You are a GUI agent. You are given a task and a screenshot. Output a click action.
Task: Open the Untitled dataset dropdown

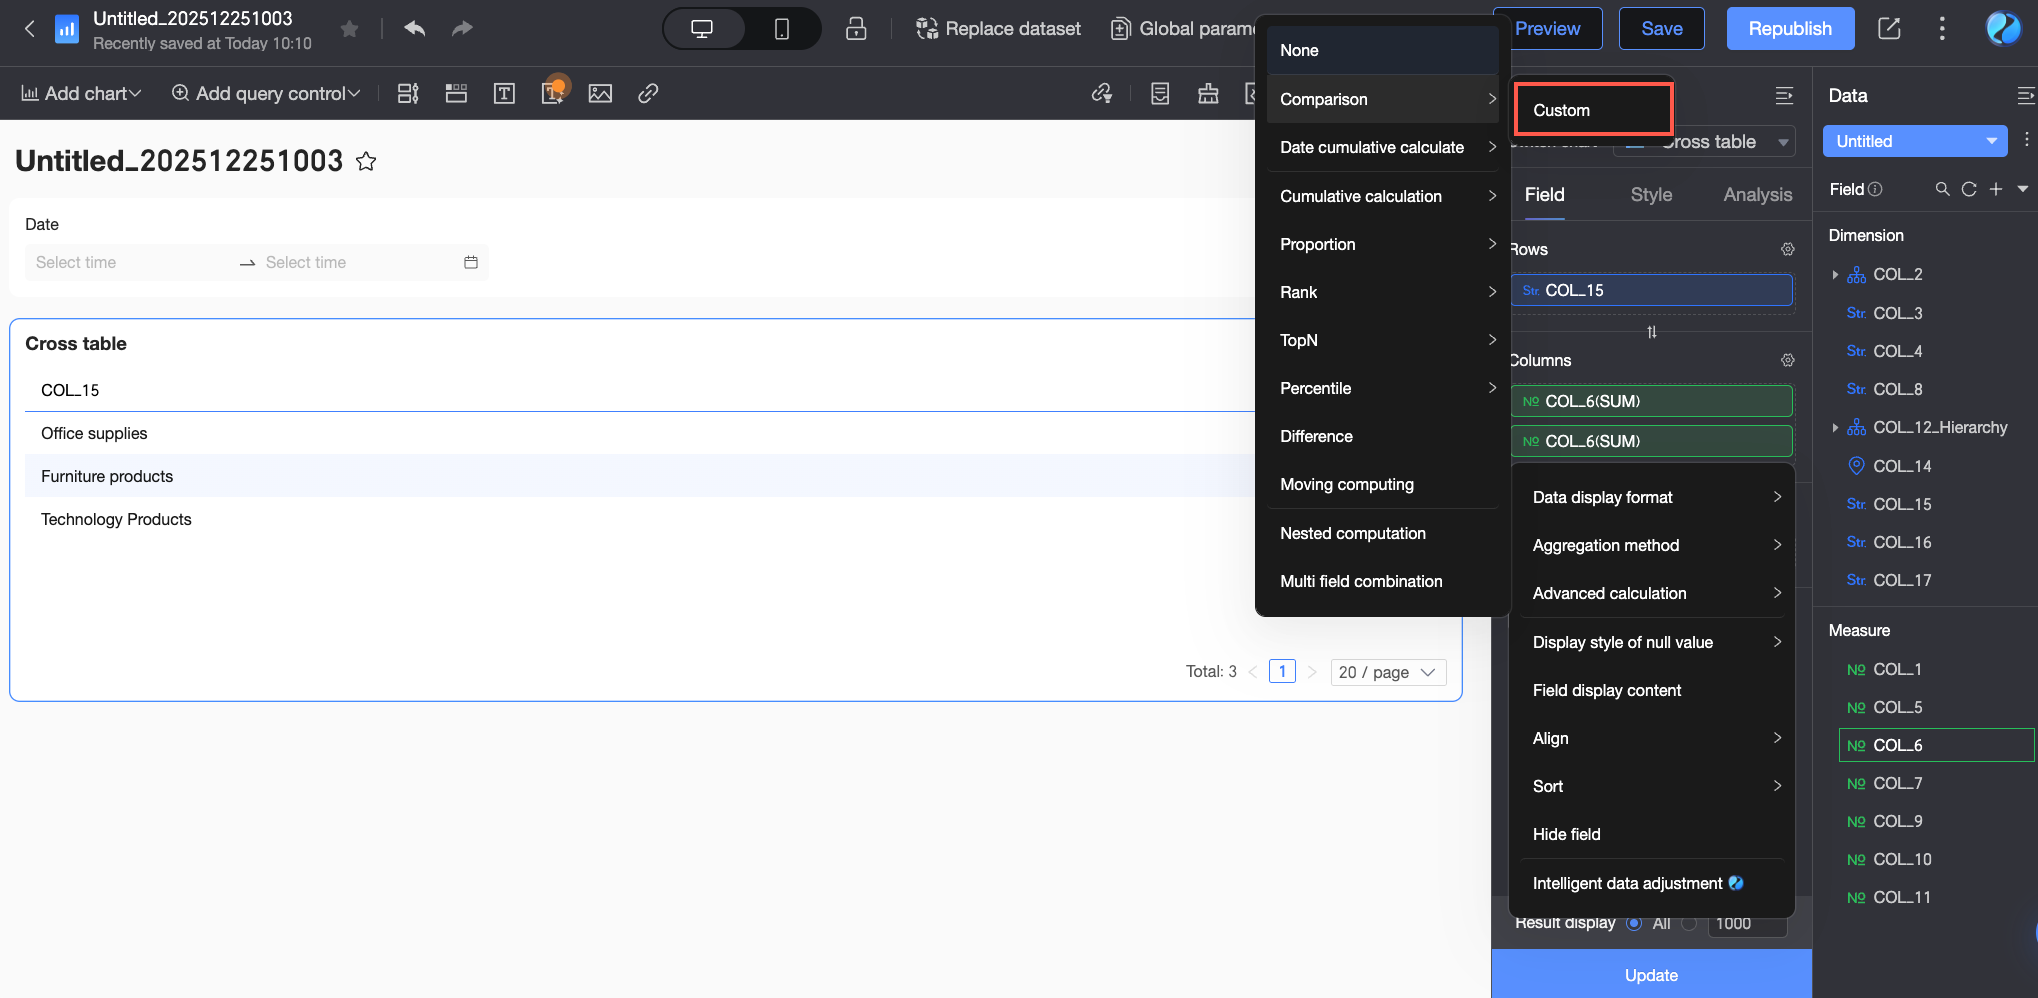pyautogui.click(x=1915, y=141)
